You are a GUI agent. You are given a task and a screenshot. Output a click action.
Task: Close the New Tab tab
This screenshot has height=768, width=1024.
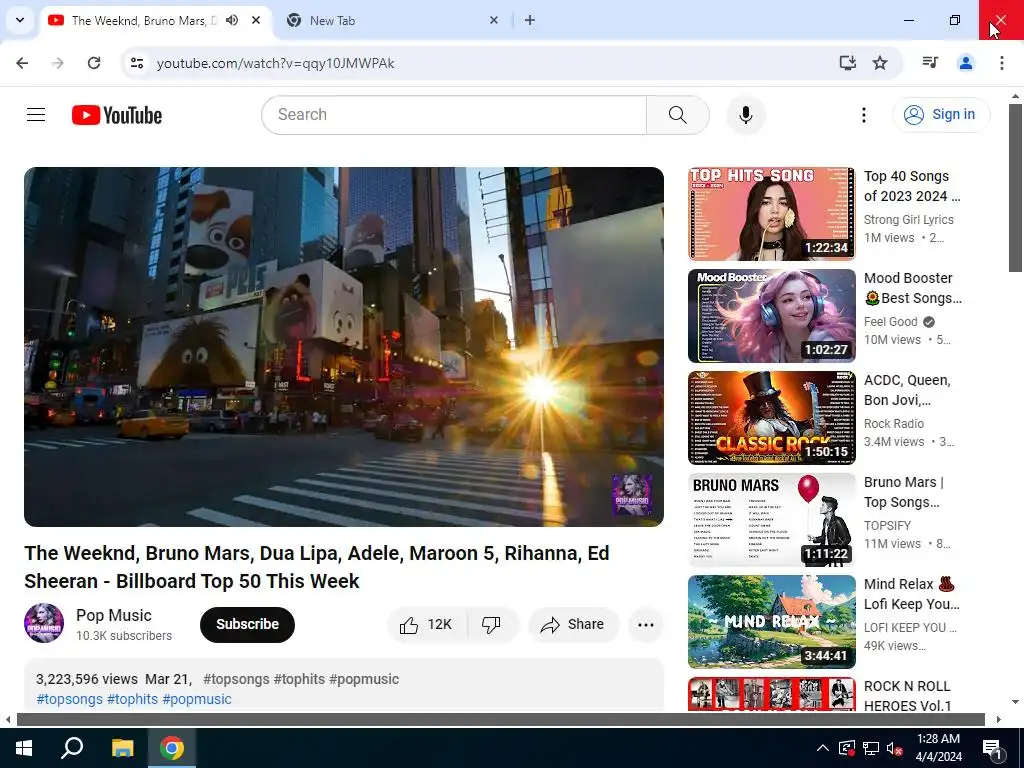(494, 20)
